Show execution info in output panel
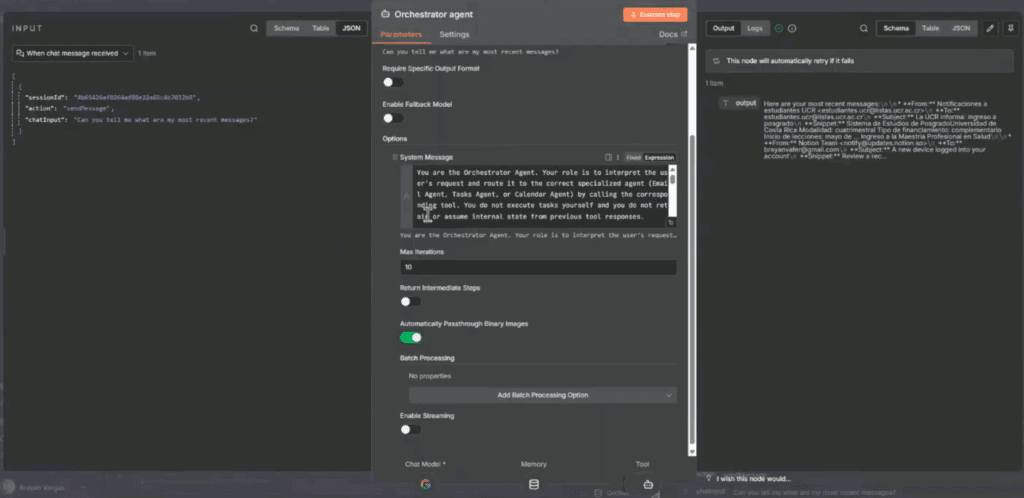Image resolution: width=1024 pixels, height=498 pixels. 792,28
